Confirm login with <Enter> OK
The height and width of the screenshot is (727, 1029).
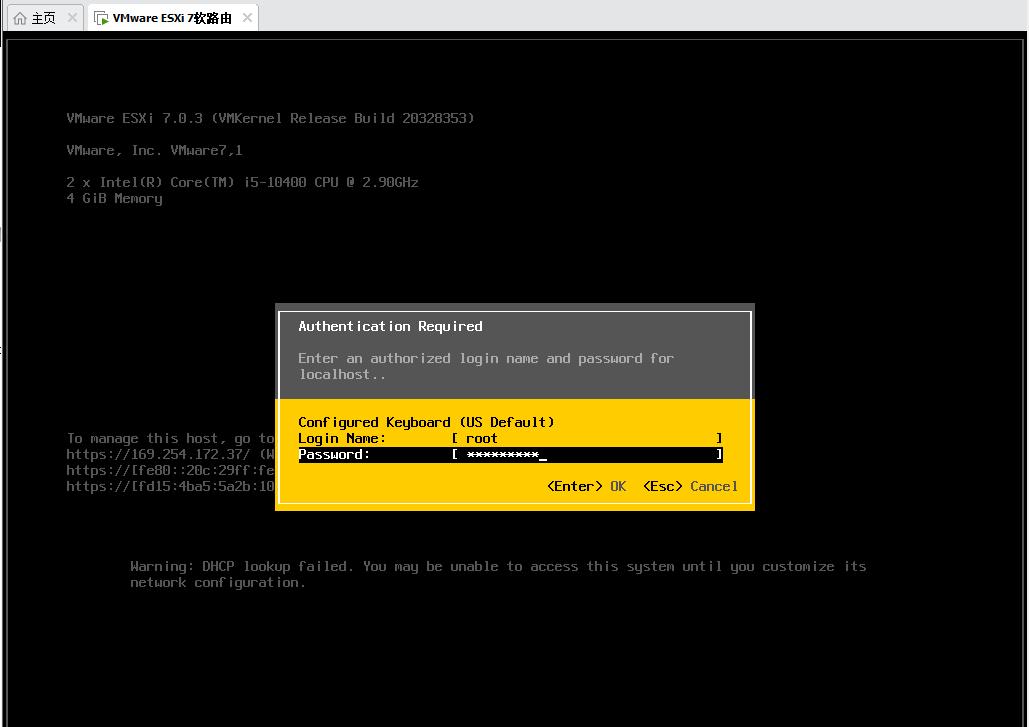(x=587, y=486)
